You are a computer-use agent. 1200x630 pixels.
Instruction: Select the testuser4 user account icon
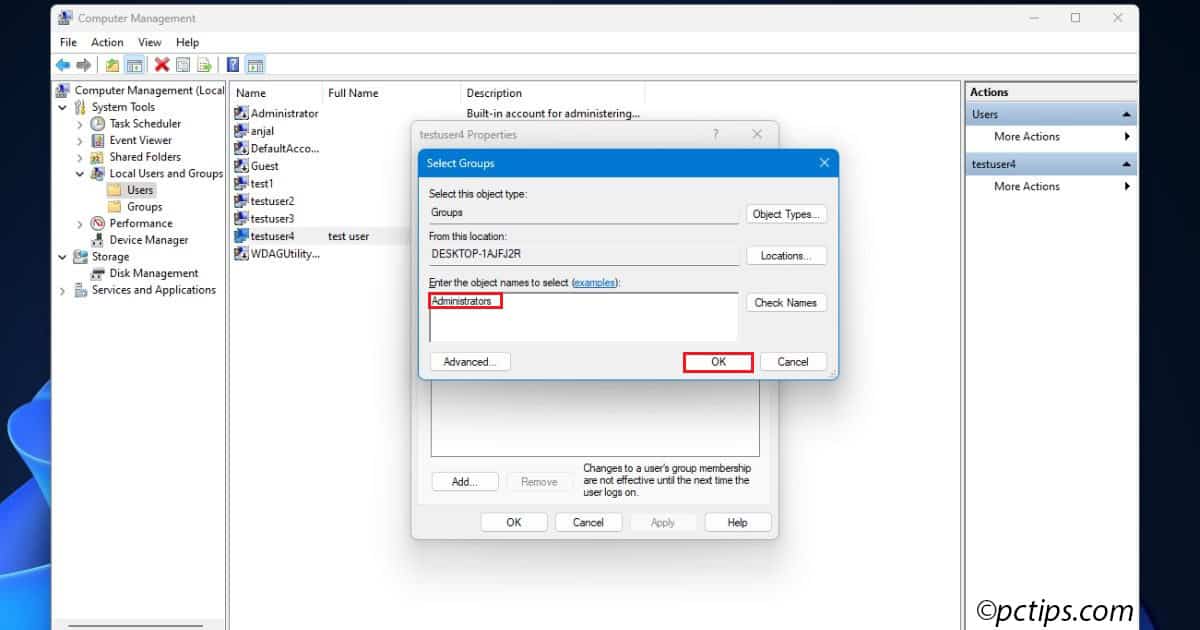click(x=241, y=236)
